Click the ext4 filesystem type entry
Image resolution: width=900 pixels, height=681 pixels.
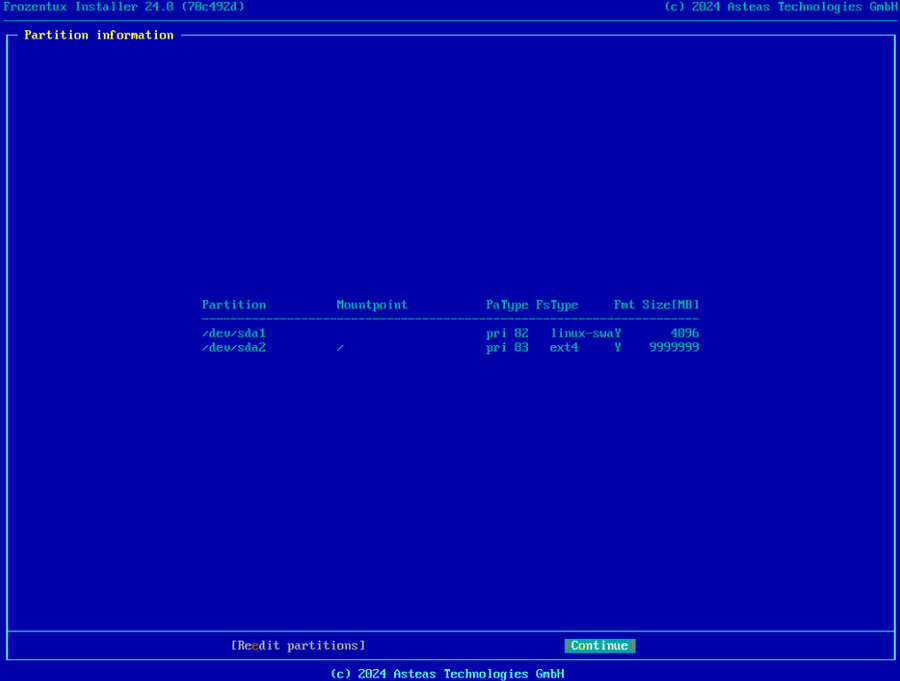(563, 347)
